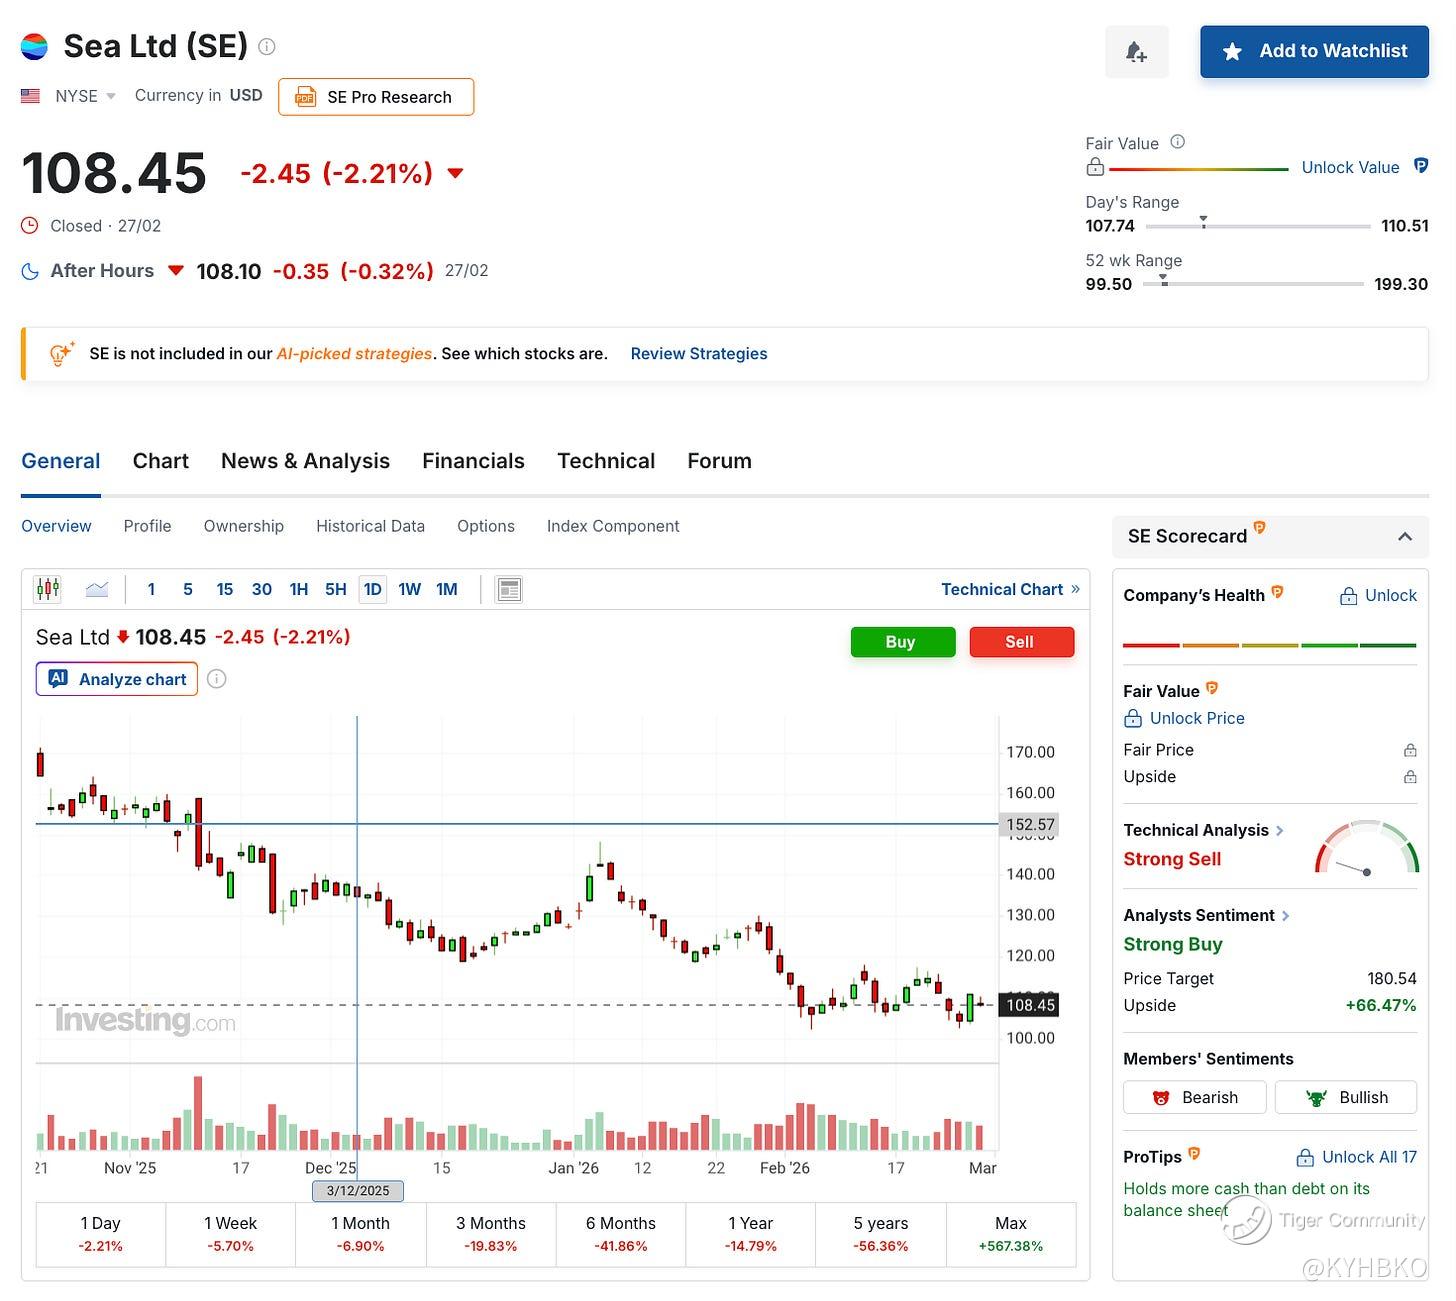This screenshot has width=1456, height=1301.
Task: Select area chart type icon
Action: [97, 589]
